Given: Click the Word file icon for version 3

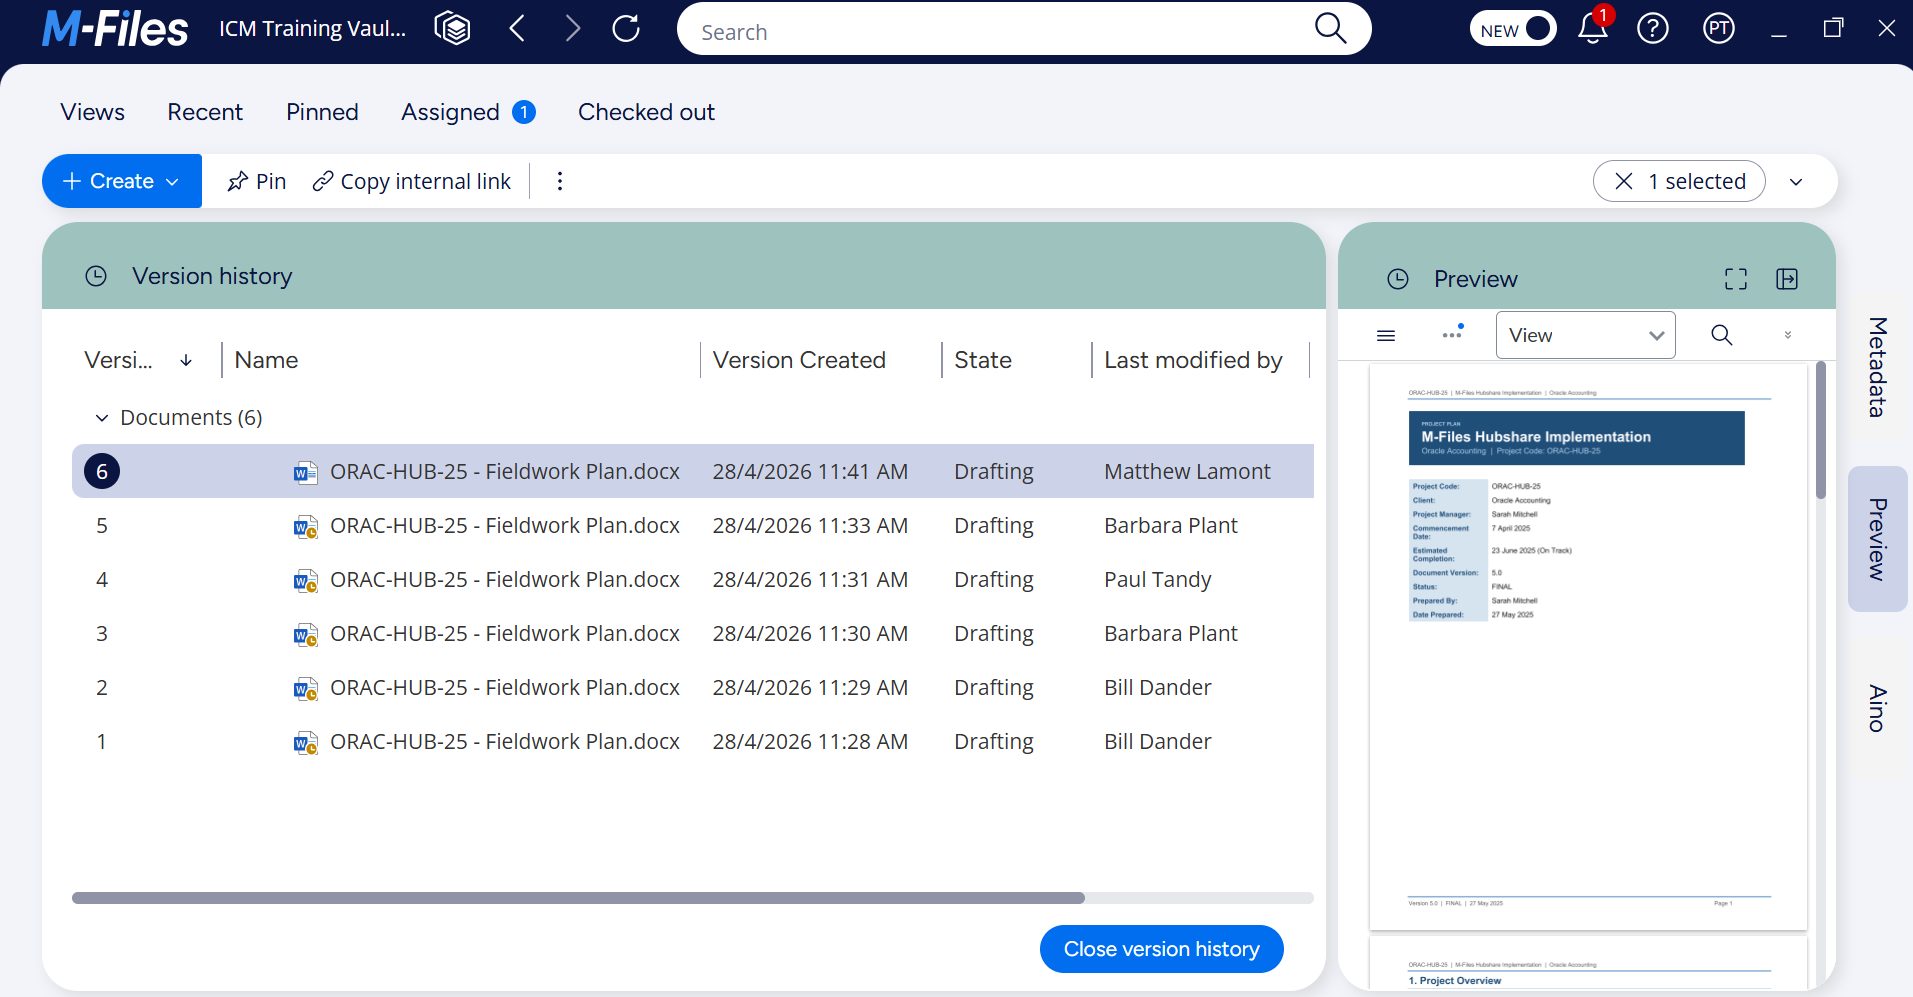Looking at the screenshot, I should tap(305, 634).
